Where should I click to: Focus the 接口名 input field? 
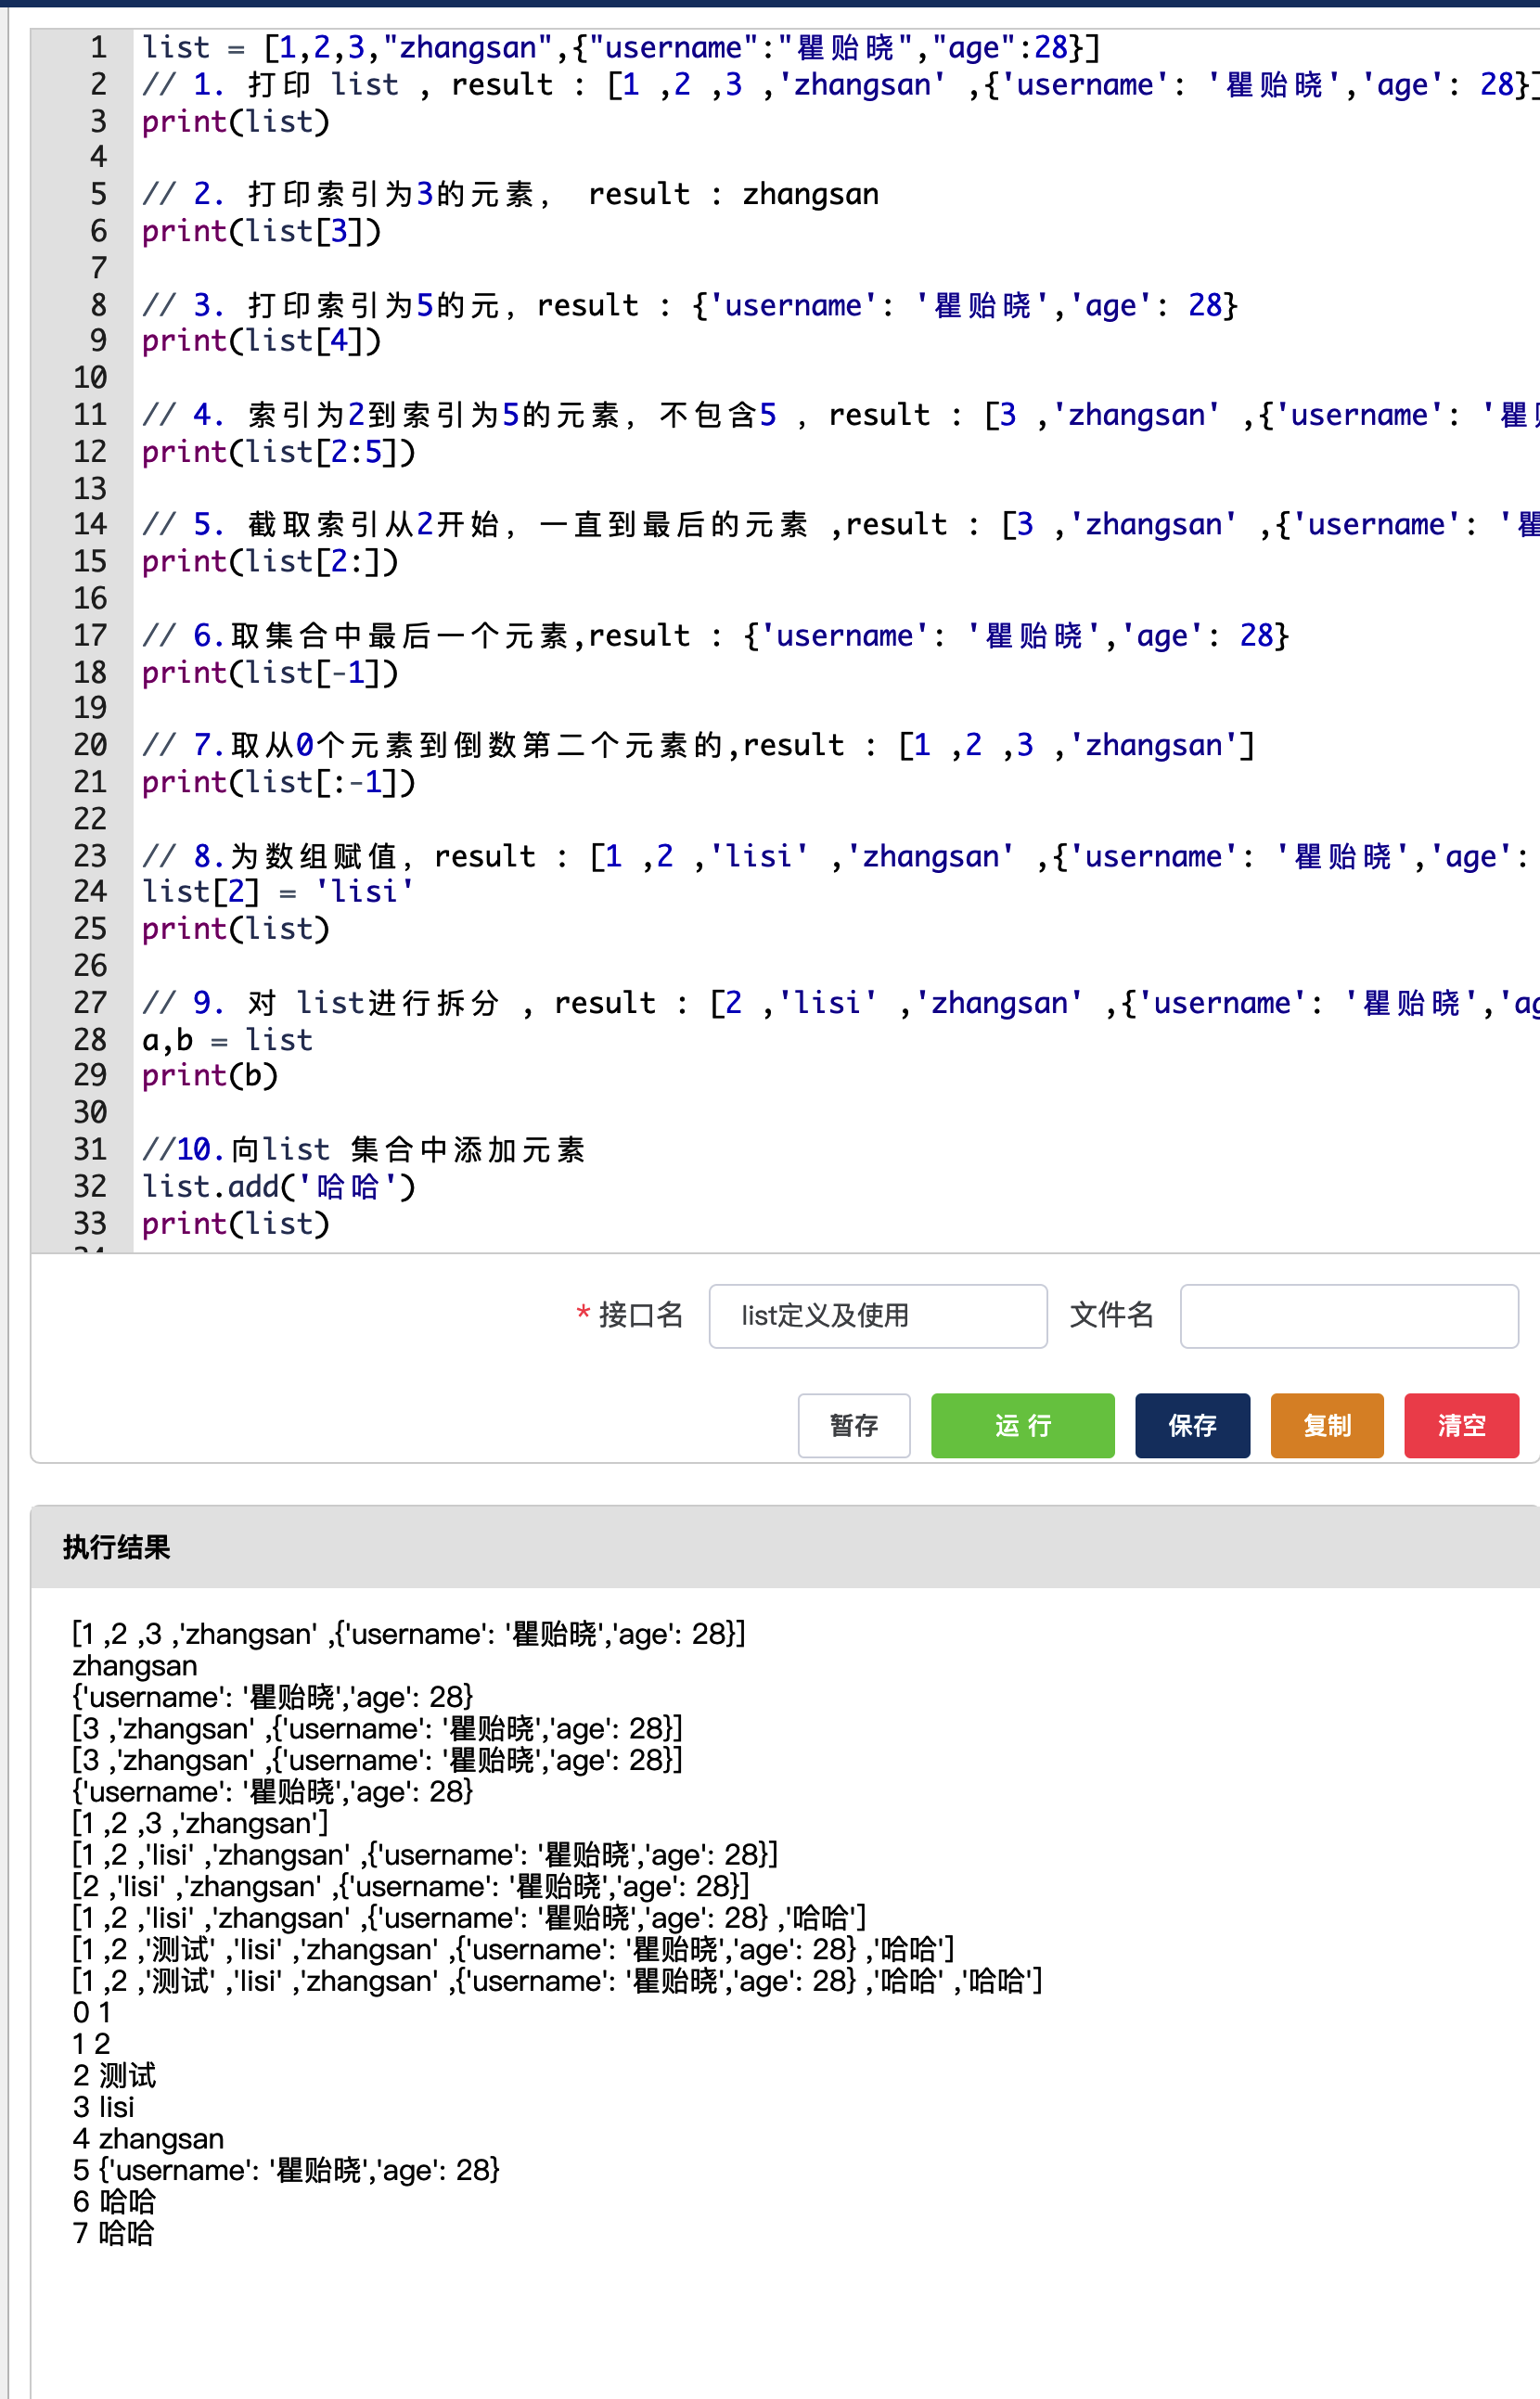coord(878,1316)
